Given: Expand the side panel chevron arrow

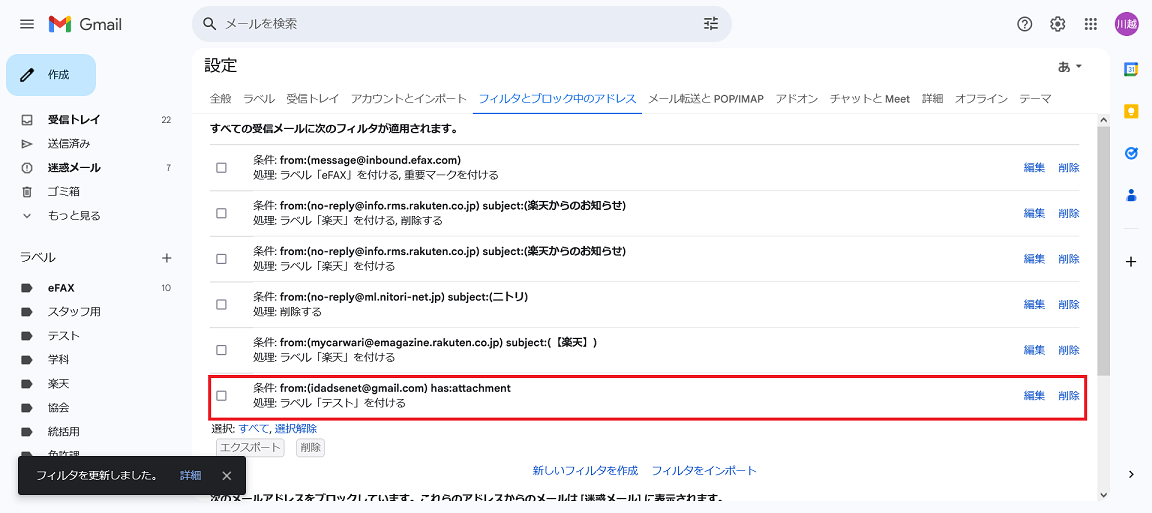Looking at the screenshot, I should pos(1131,474).
